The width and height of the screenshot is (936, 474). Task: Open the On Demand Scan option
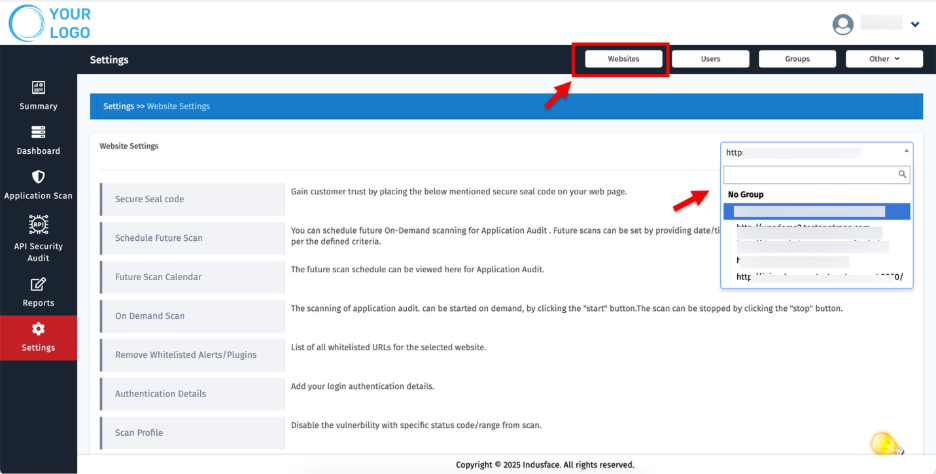point(192,316)
